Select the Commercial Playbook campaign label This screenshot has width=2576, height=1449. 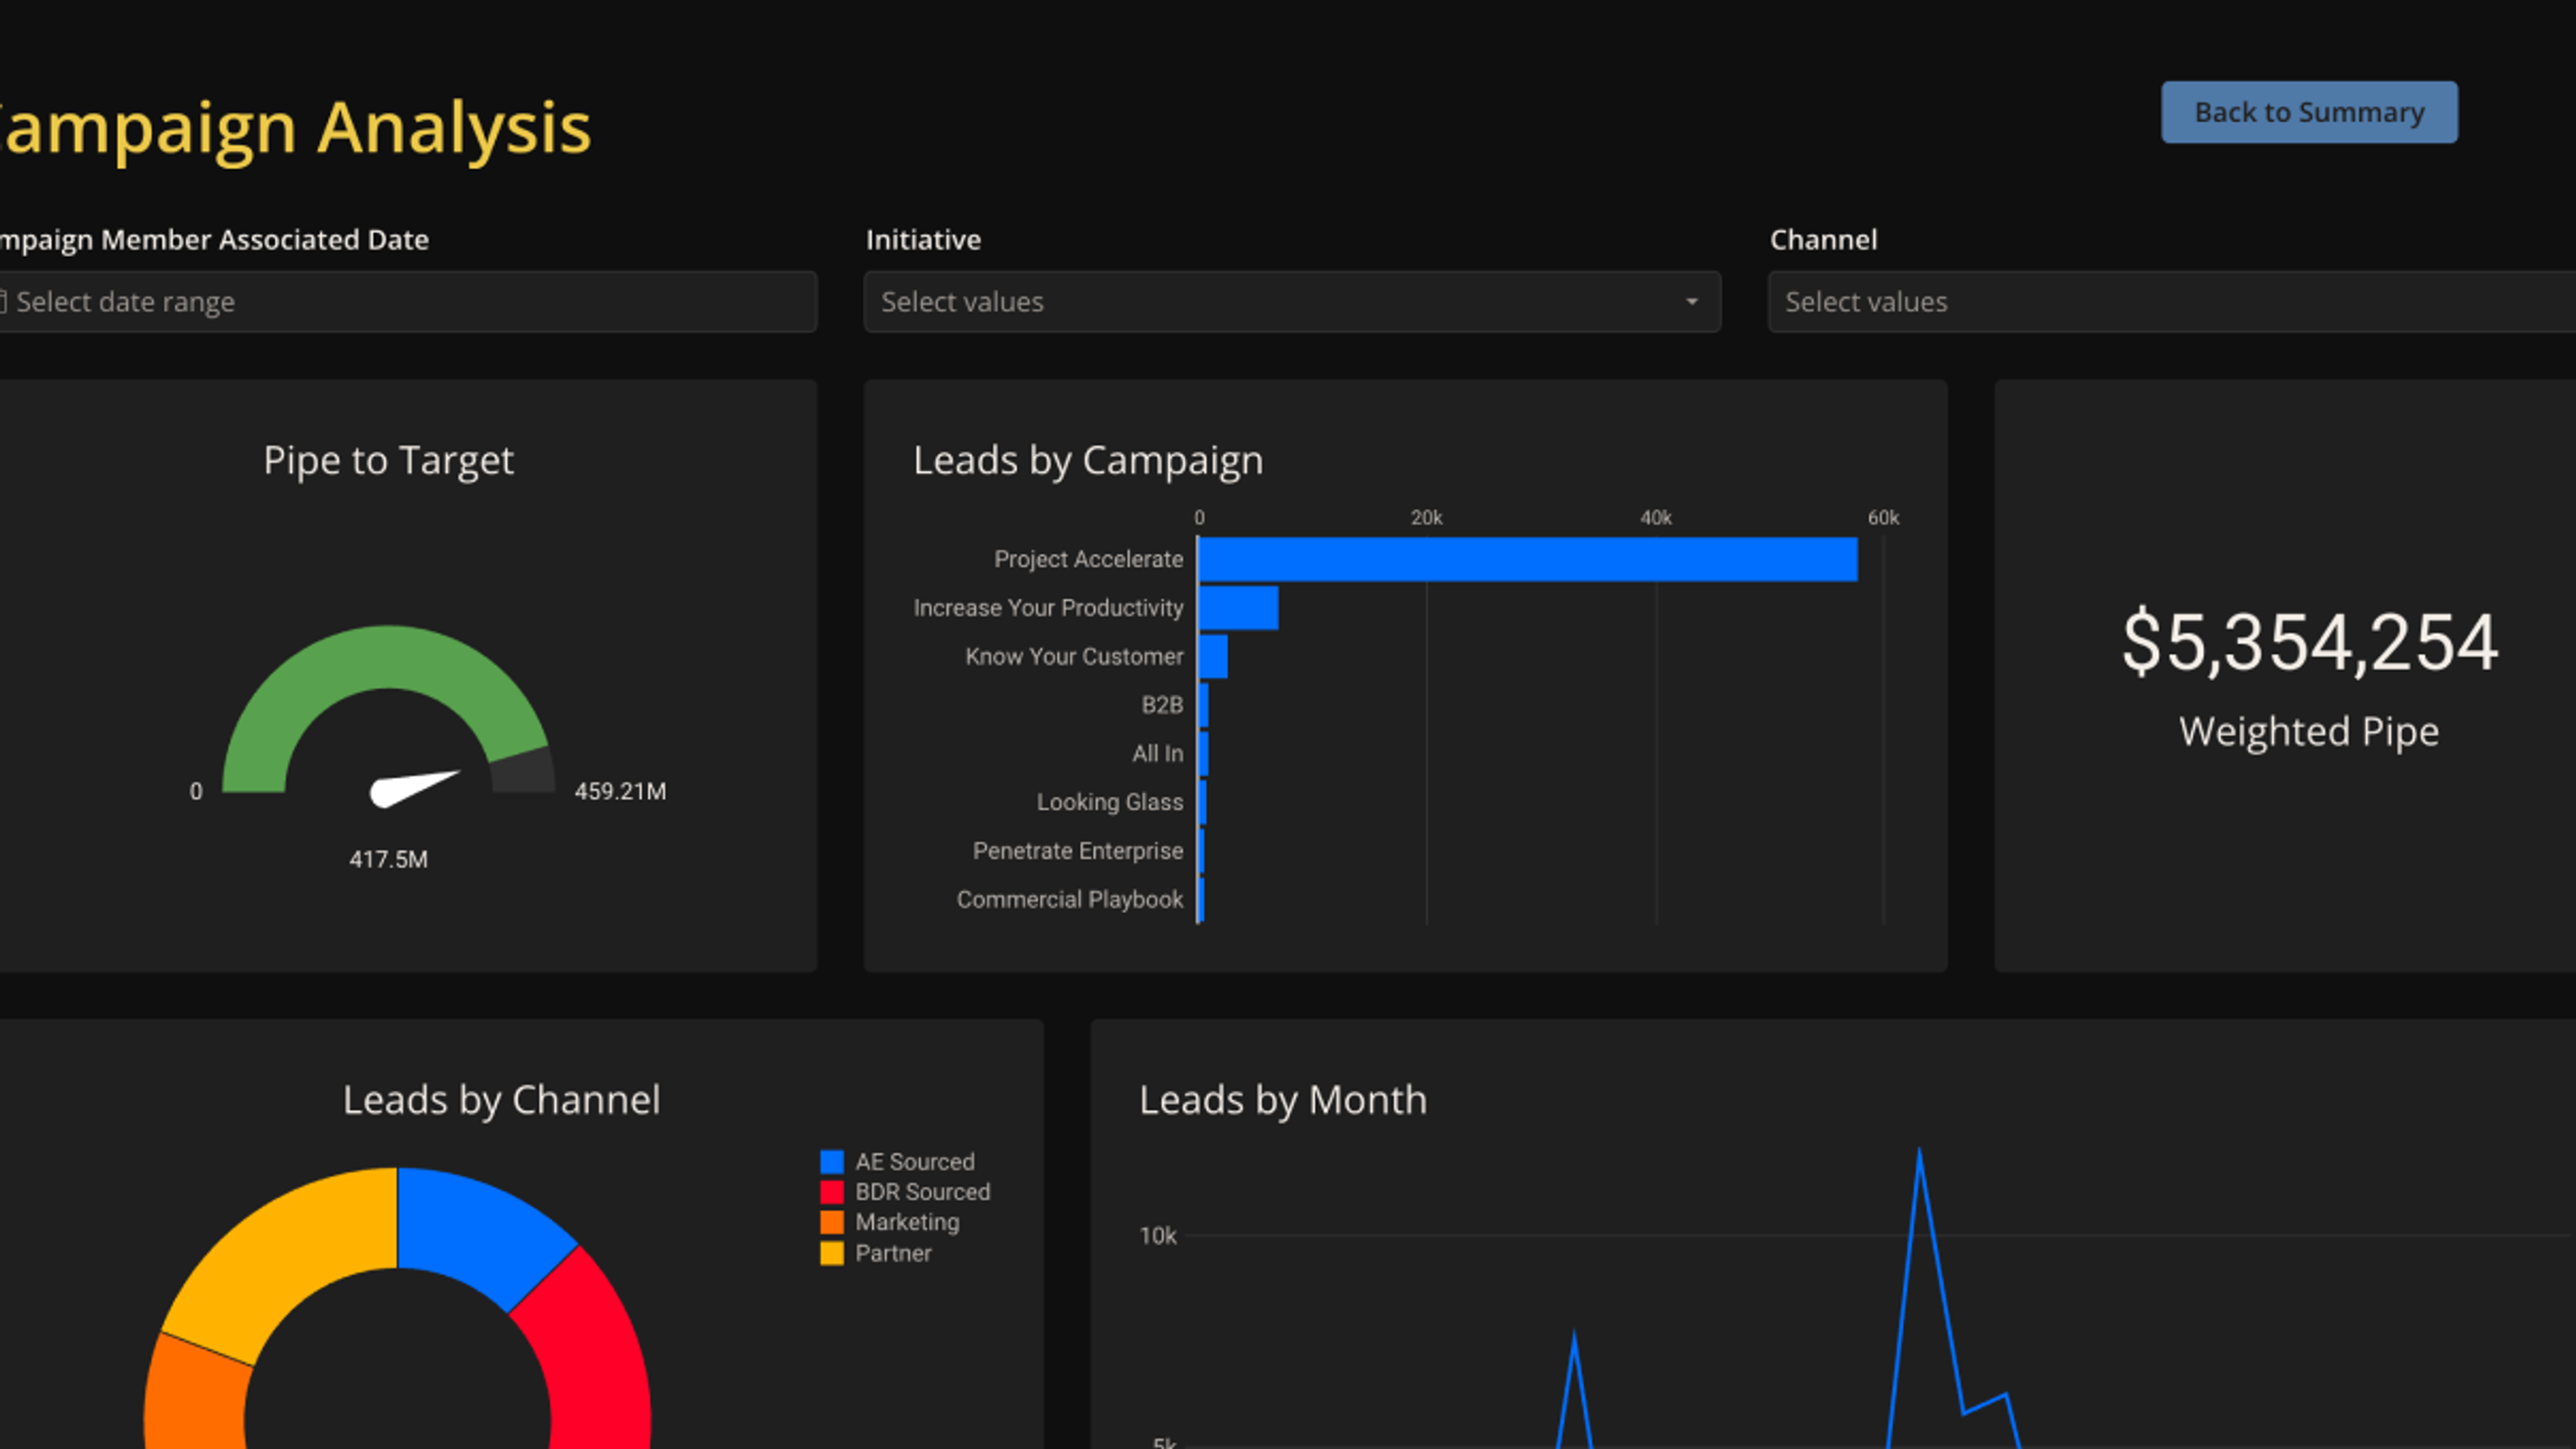[x=1069, y=899]
